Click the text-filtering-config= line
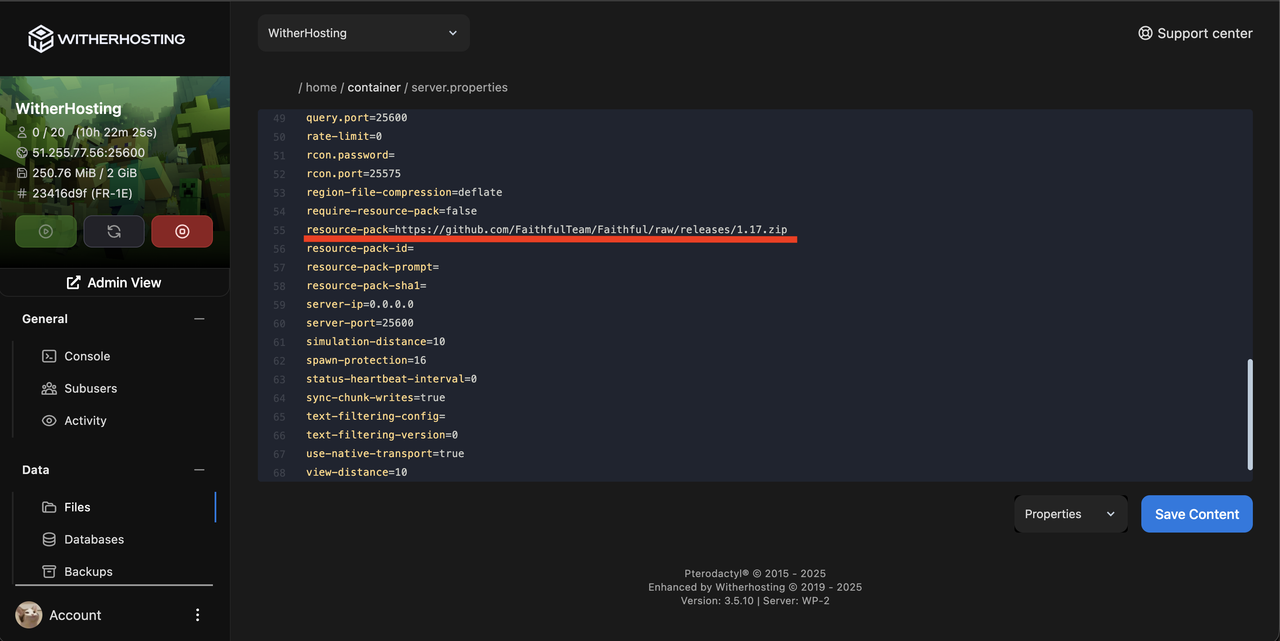 click(376, 416)
